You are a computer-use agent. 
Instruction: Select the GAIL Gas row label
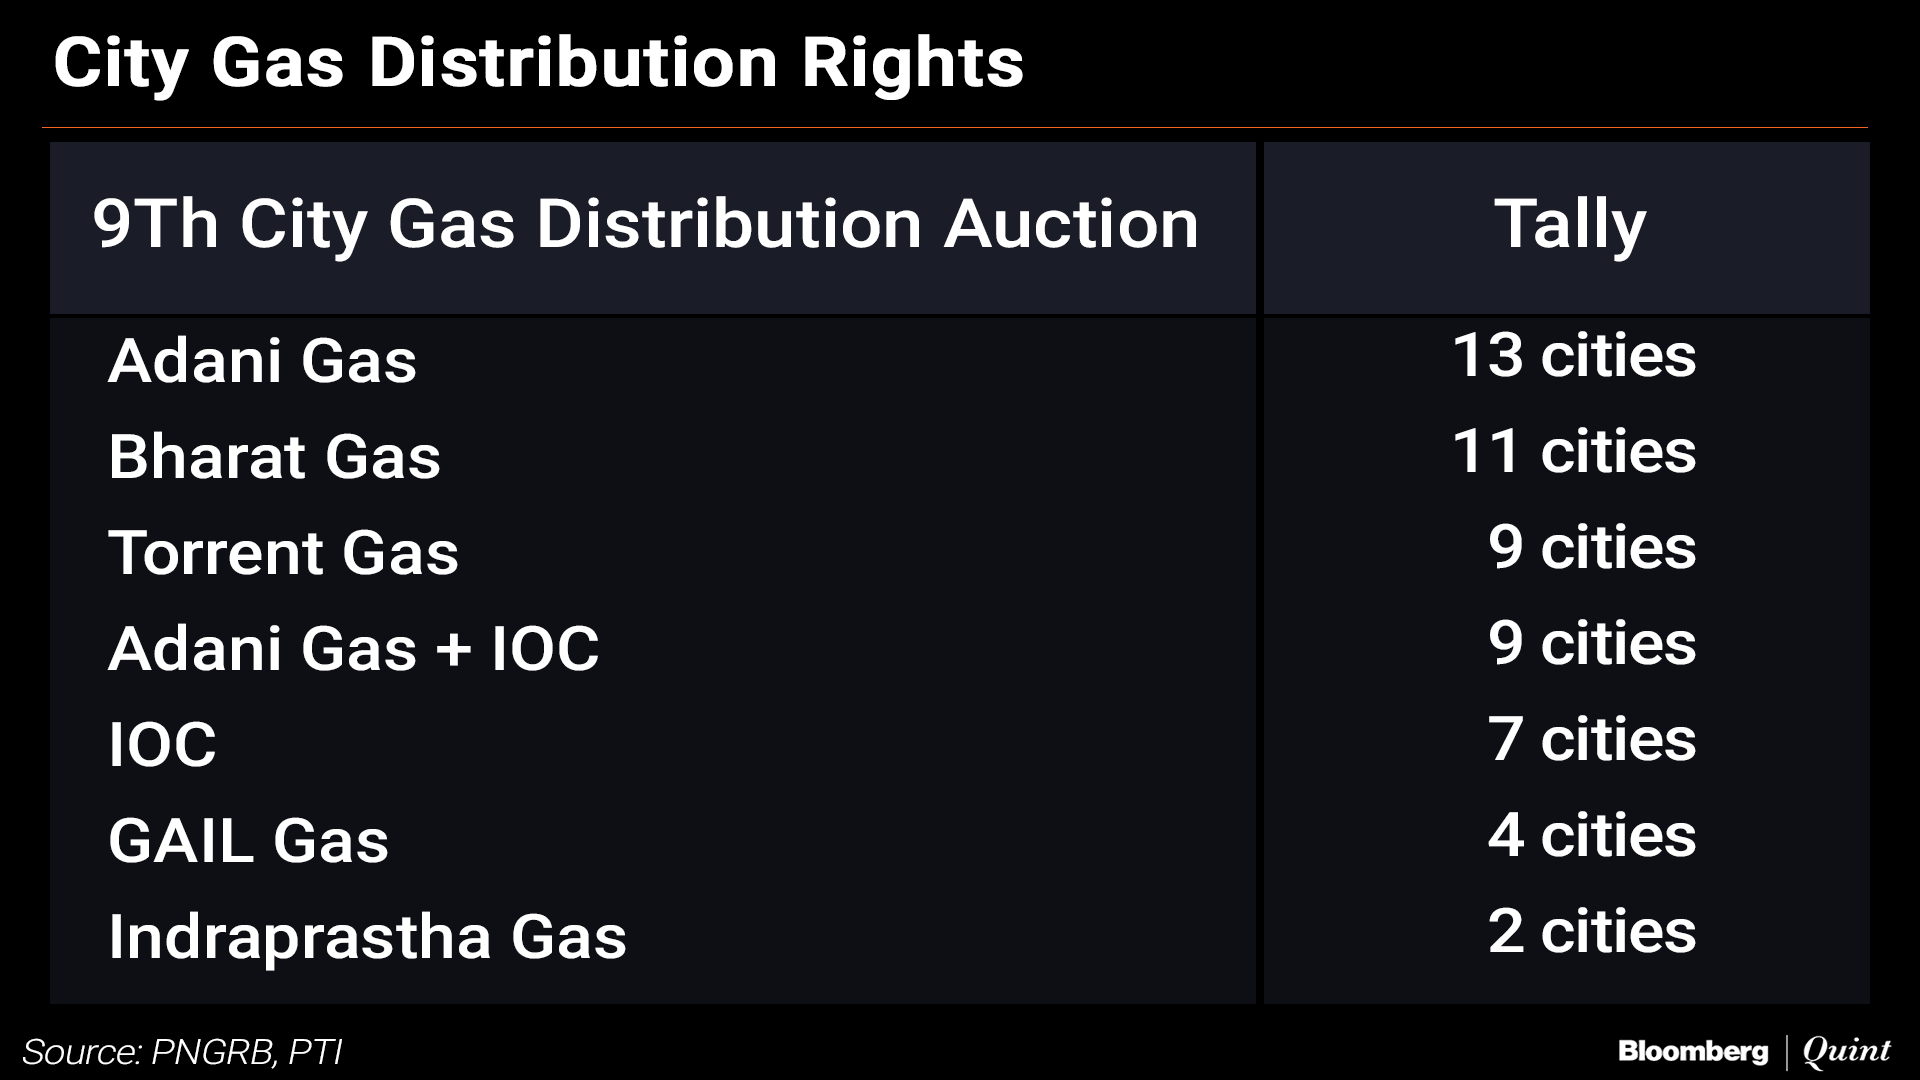(x=248, y=840)
